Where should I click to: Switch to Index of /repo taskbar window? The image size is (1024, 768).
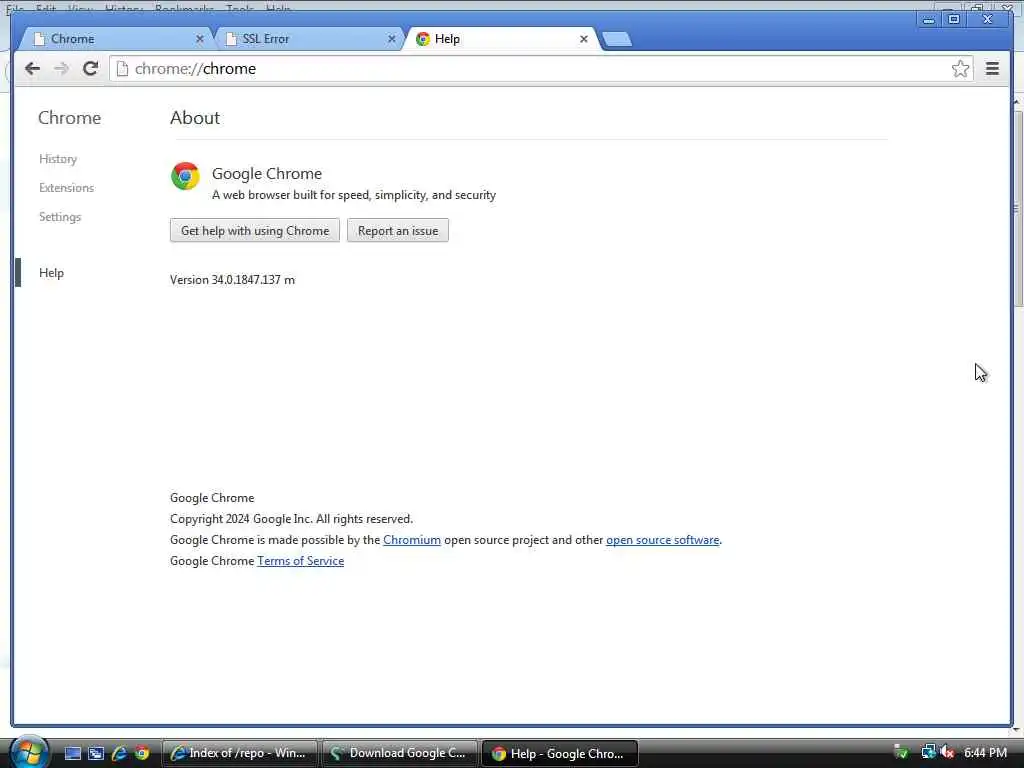coord(239,754)
